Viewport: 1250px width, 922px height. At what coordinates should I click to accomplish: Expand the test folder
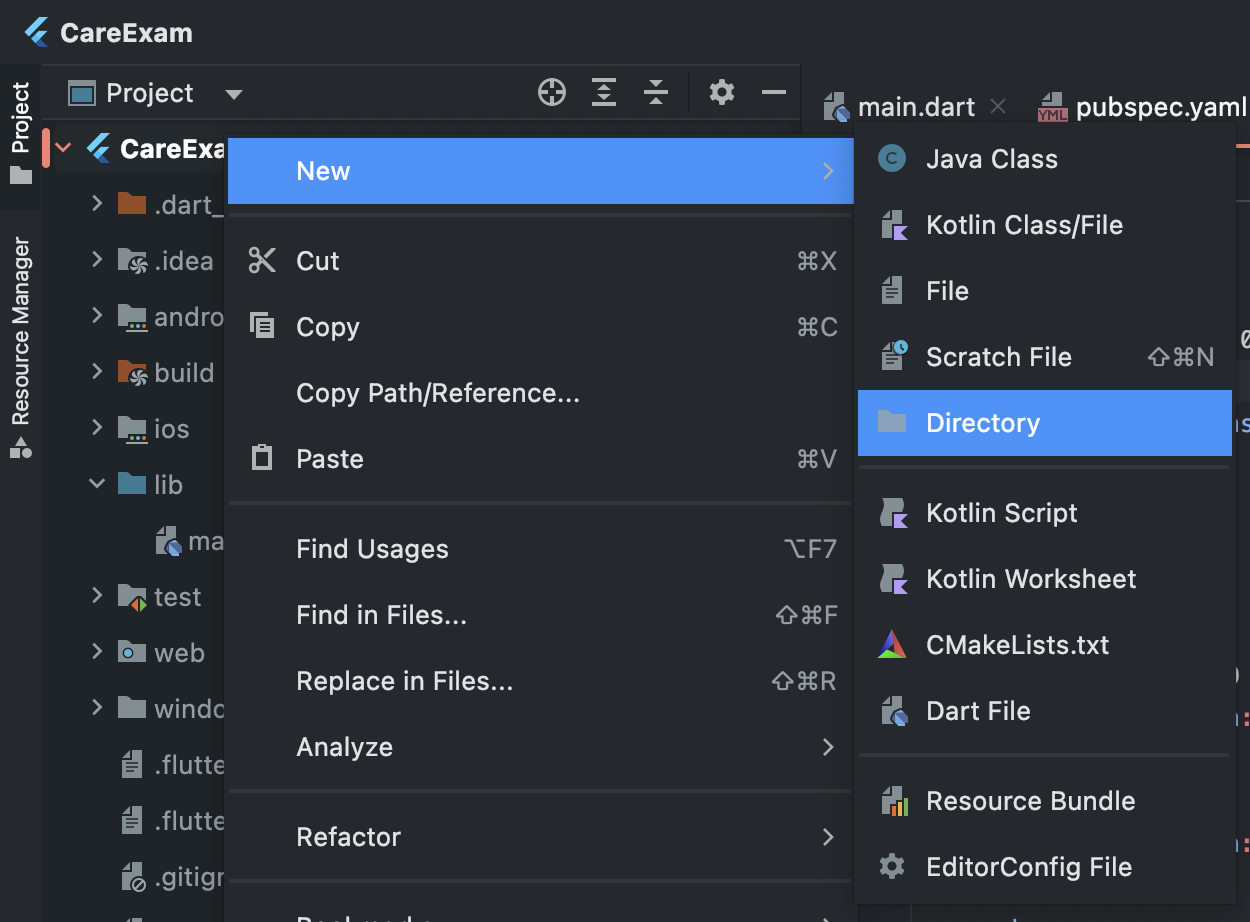(x=97, y=596)
